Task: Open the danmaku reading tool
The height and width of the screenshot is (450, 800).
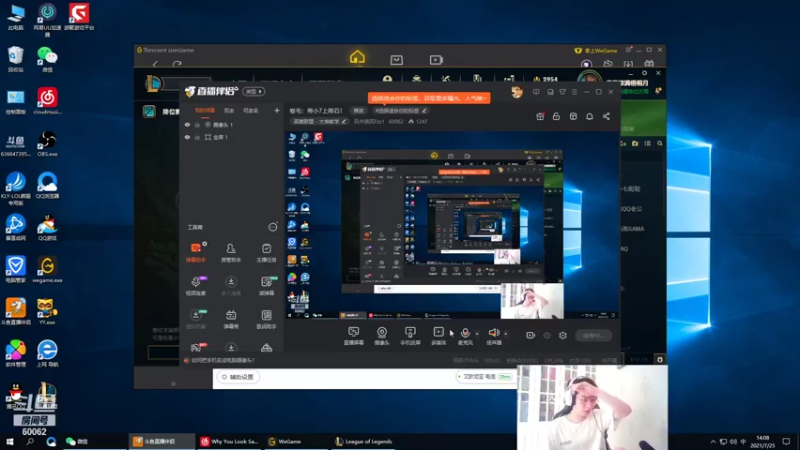Action: click(x=266, y=286)
